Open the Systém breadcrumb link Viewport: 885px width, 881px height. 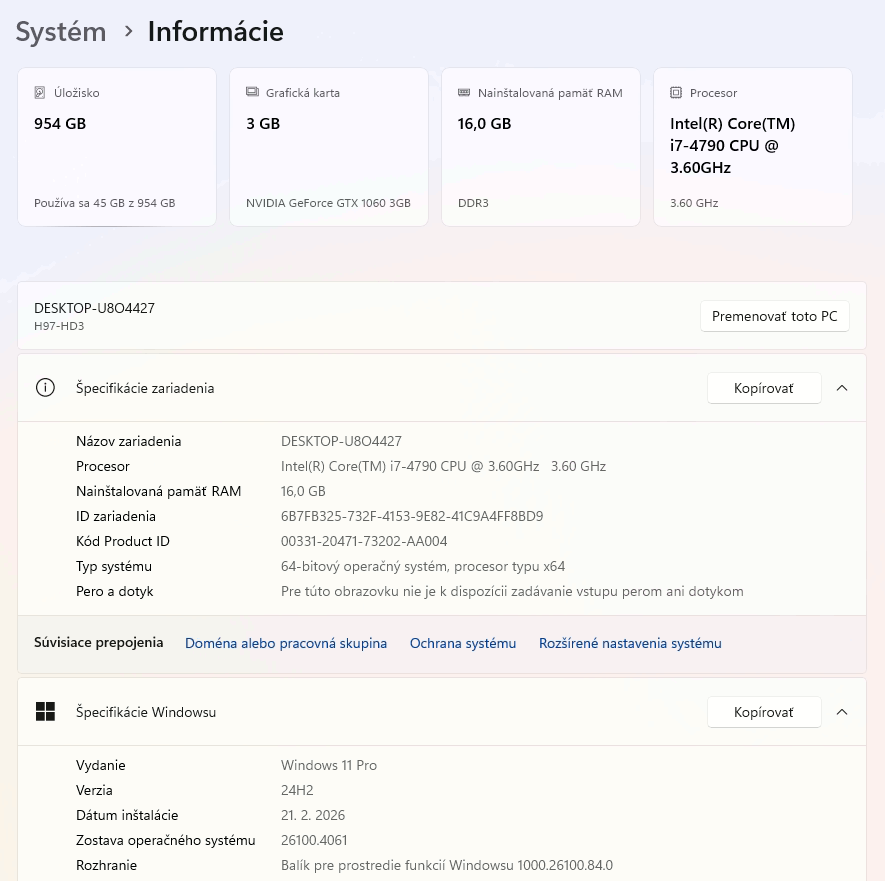pyautogui.click(x=60, y=32)
